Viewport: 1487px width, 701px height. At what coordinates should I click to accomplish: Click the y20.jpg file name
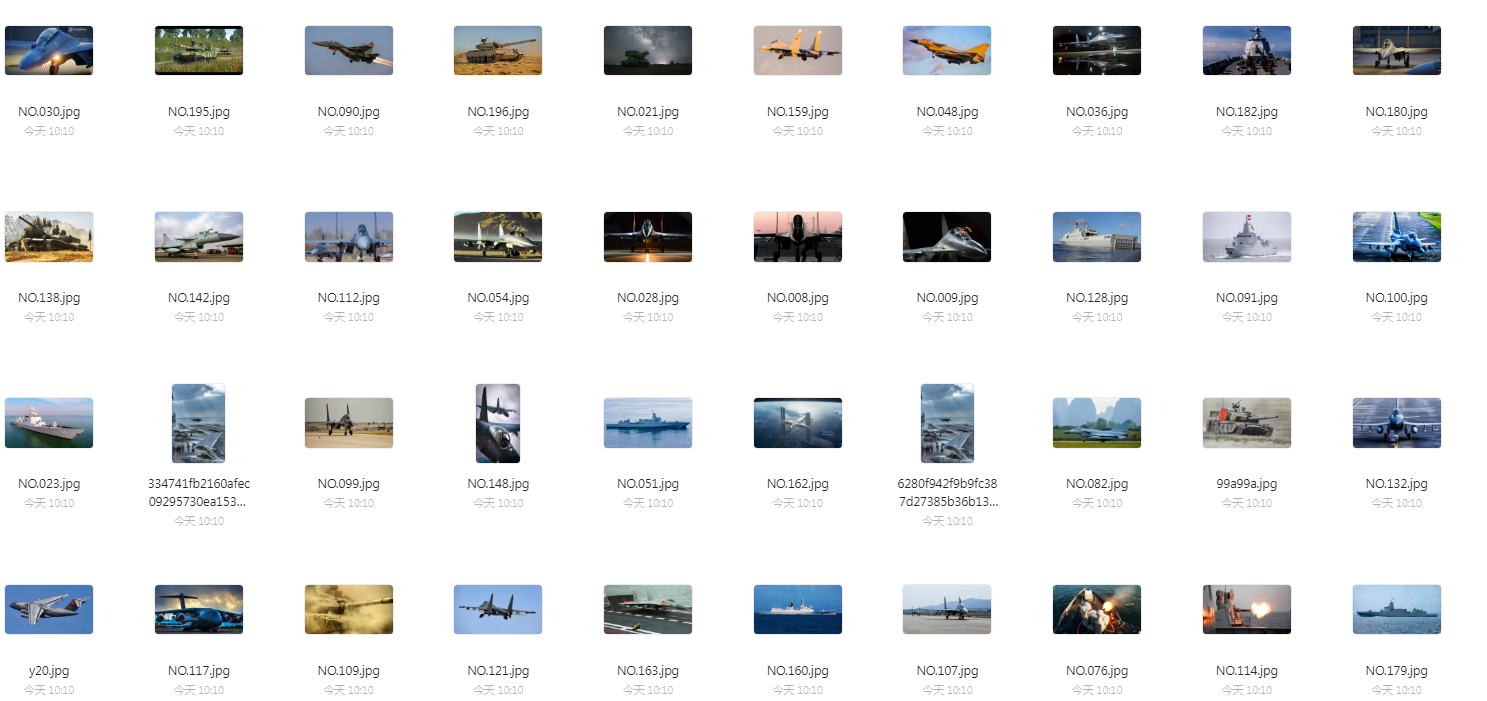(49, 671)
